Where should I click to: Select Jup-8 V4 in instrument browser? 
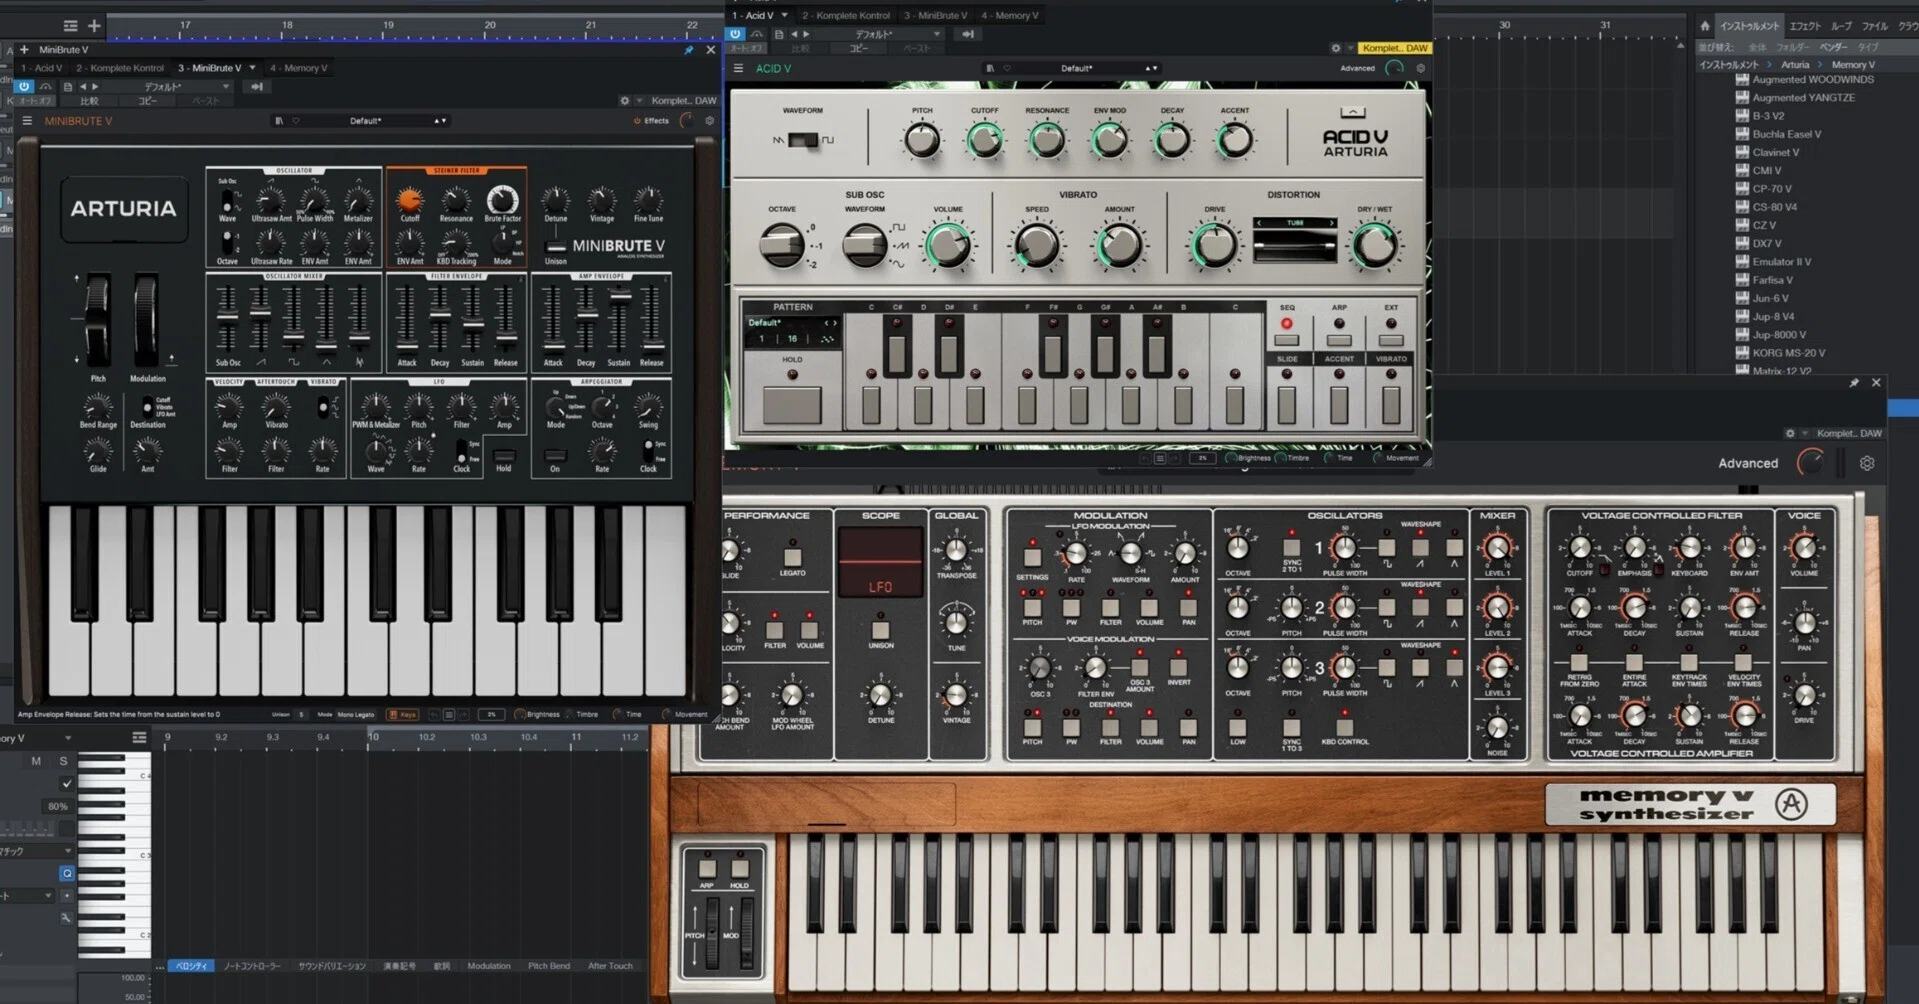tap(1773, 316)
